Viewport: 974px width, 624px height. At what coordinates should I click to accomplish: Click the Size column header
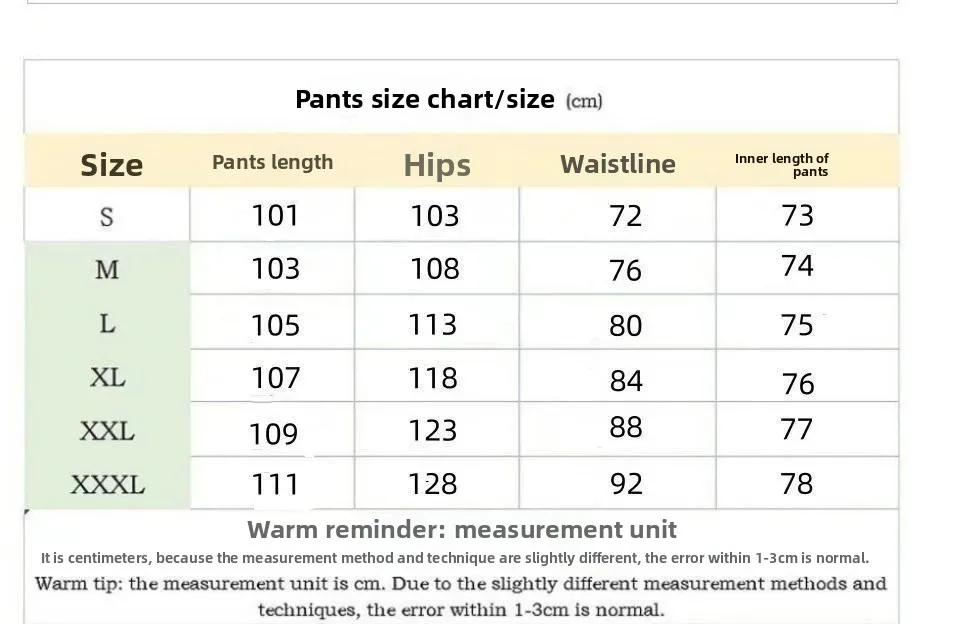click(x=112, y=165)
